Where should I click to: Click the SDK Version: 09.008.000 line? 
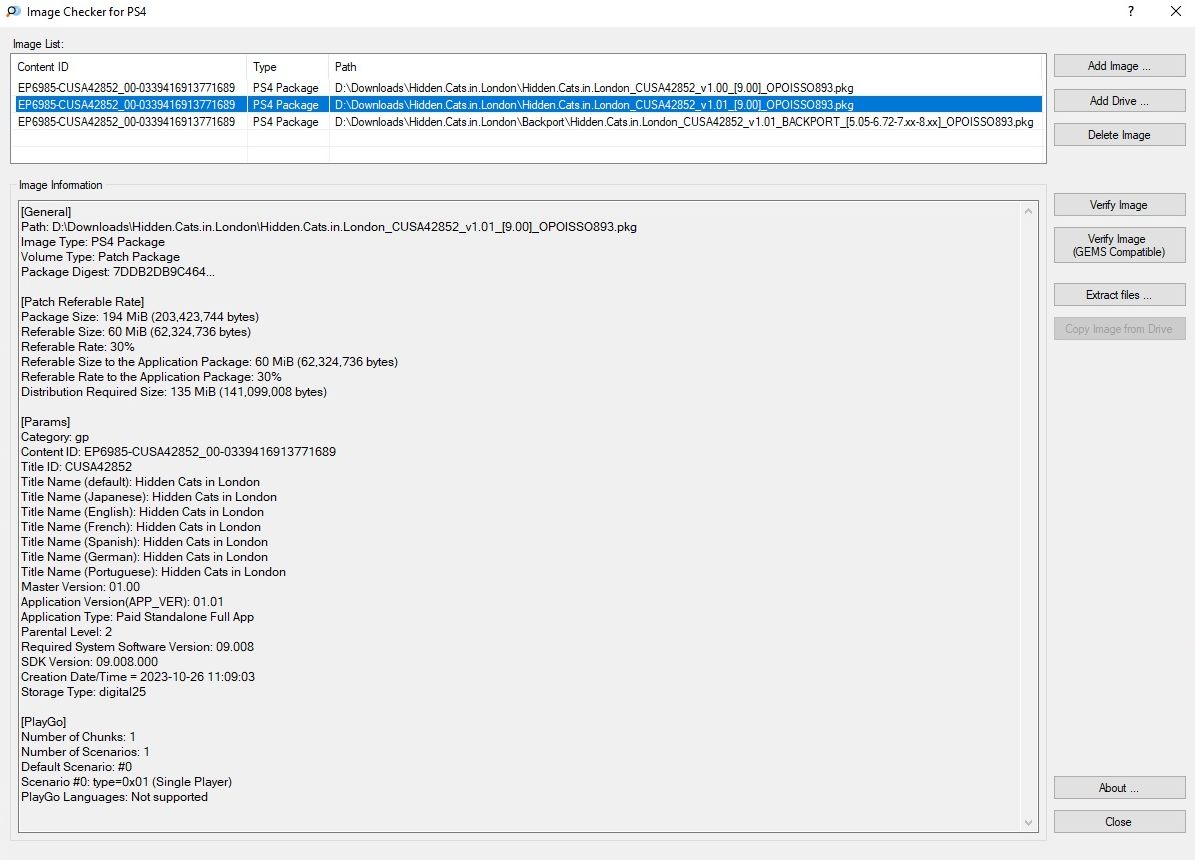(90, 662)
